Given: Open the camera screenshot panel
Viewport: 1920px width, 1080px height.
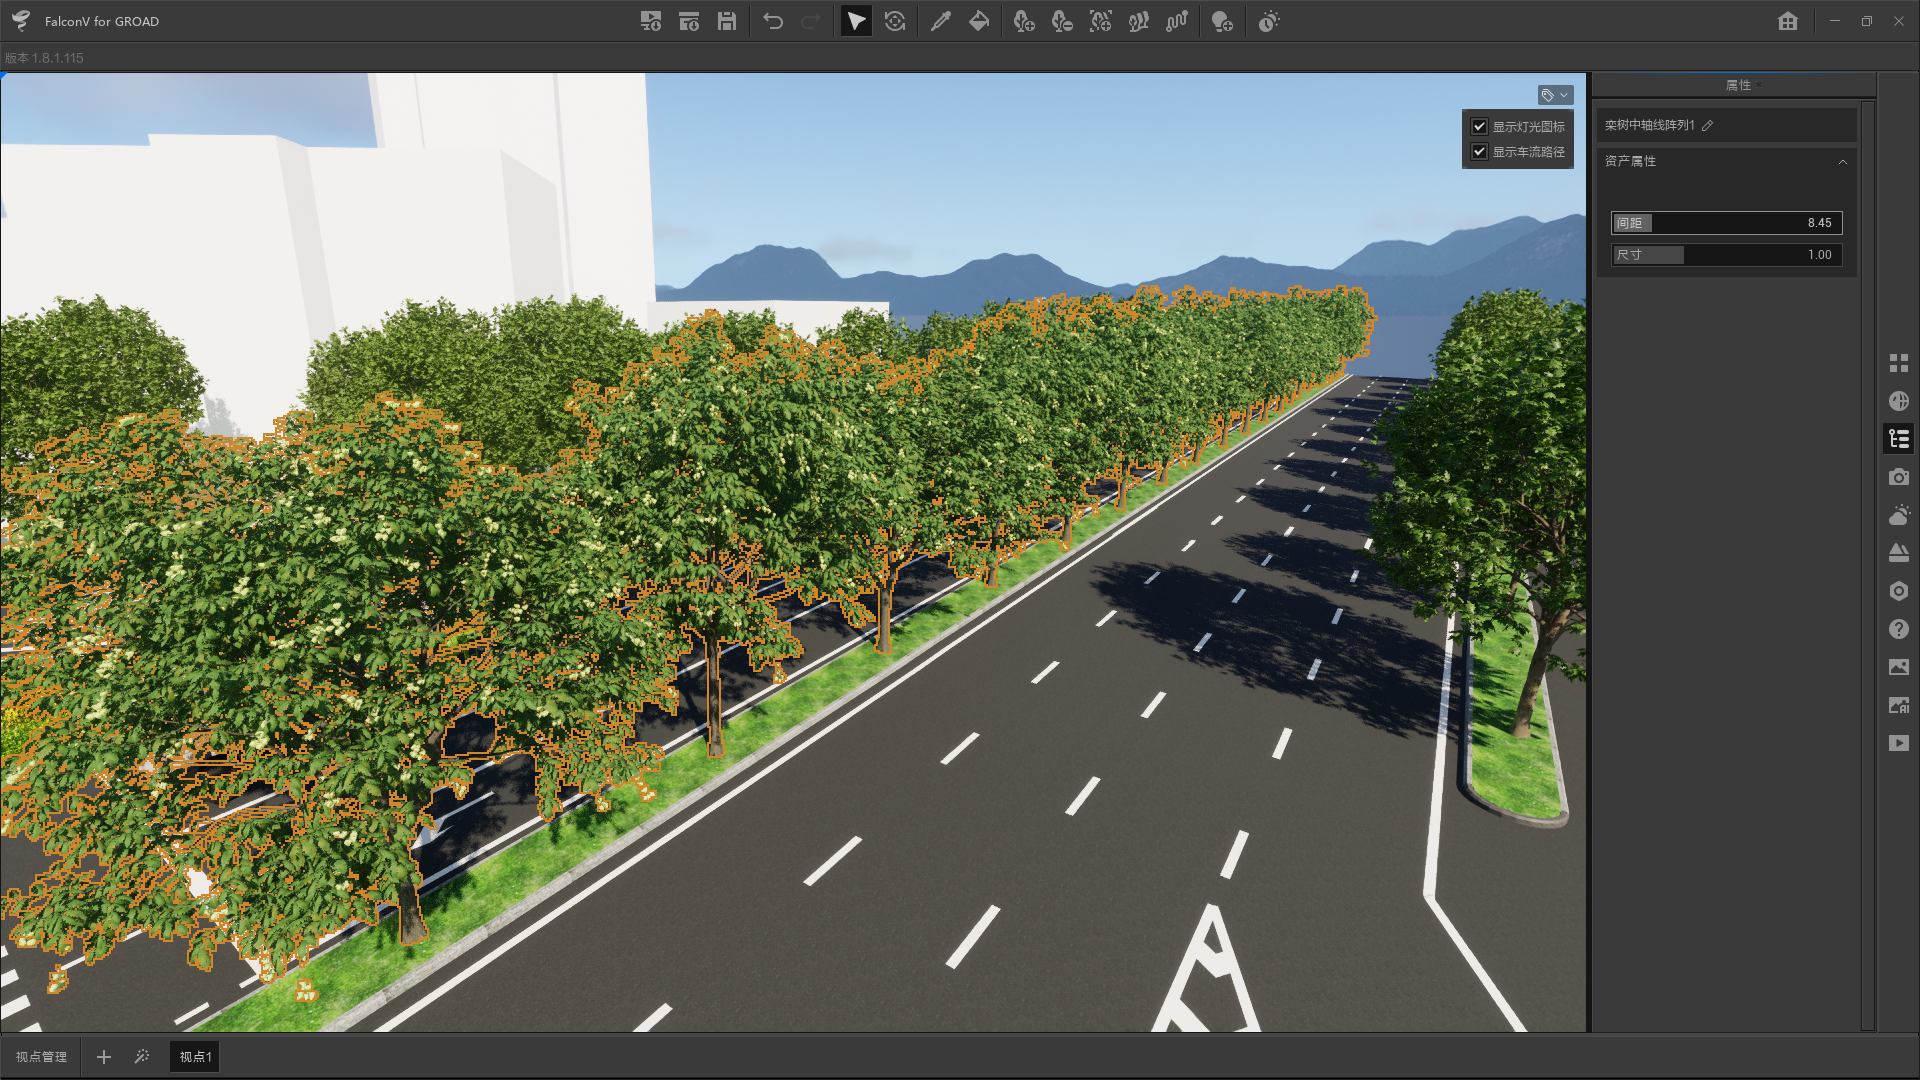Looking at the screenshot, I should click(x=1899, y=477).
